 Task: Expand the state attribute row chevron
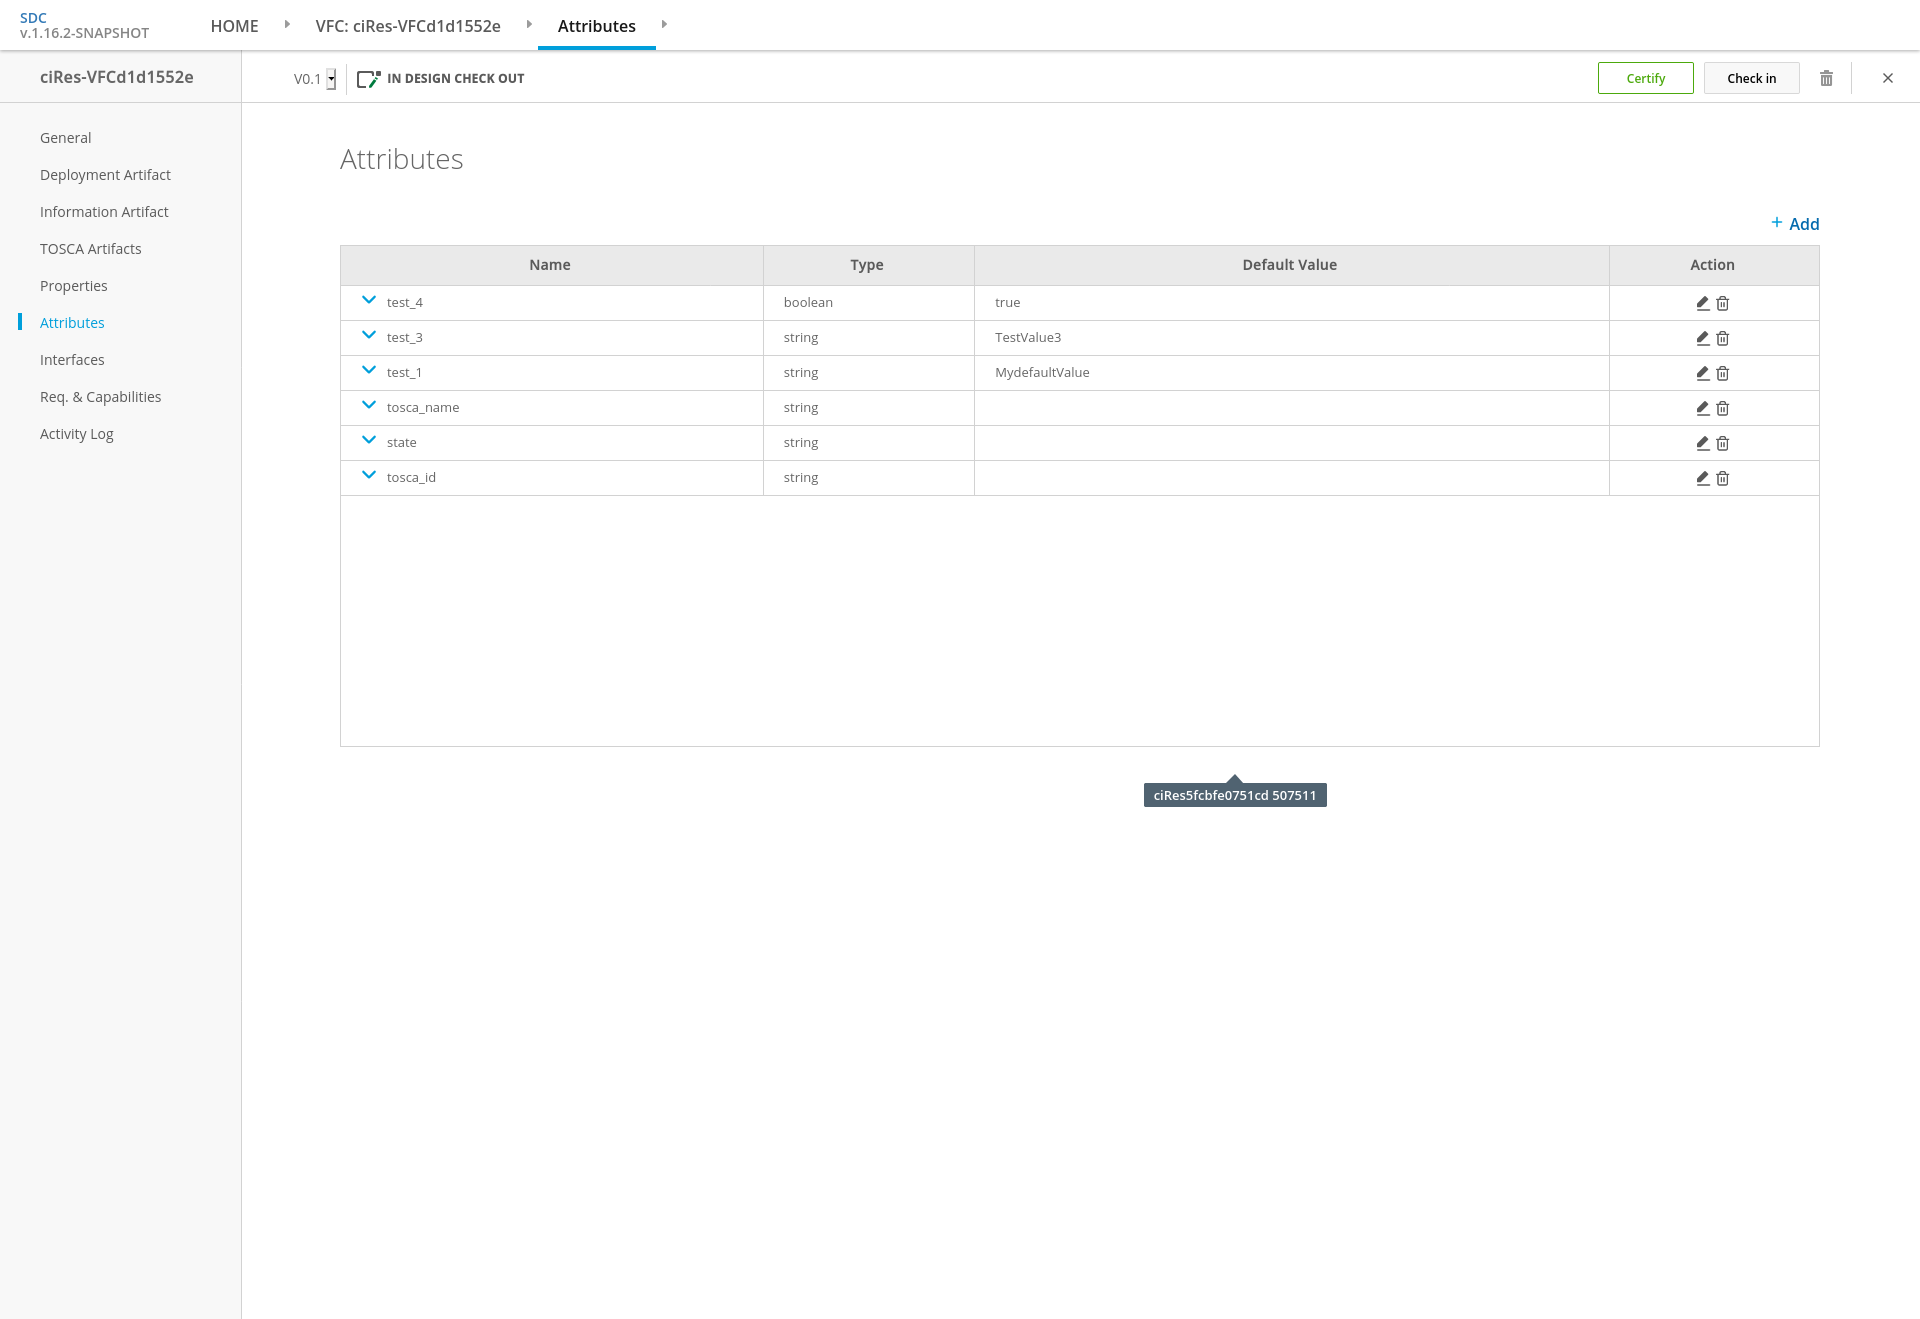point(369,440)
